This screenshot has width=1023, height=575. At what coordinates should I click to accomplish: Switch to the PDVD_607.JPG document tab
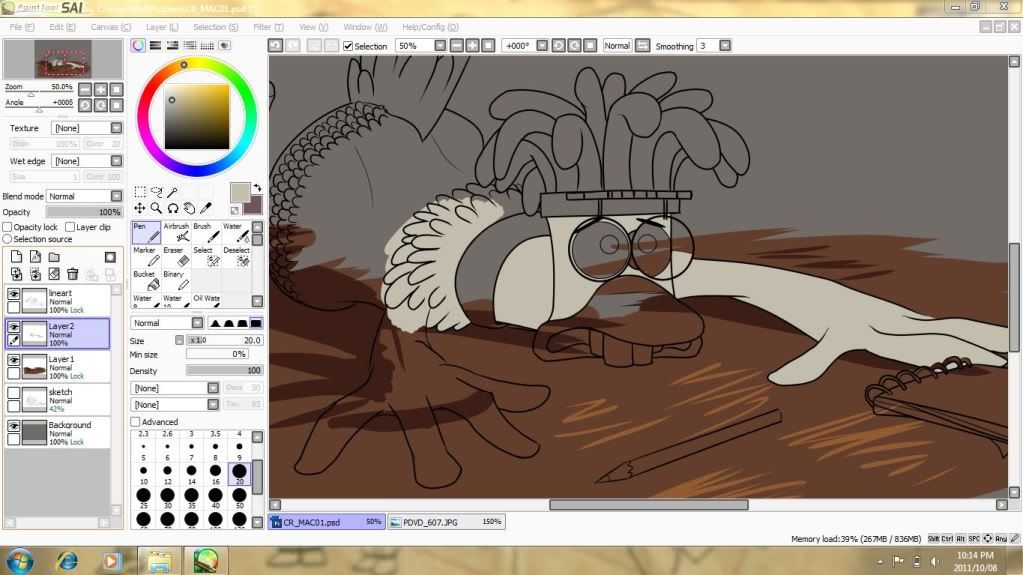[x=445, y=521]
